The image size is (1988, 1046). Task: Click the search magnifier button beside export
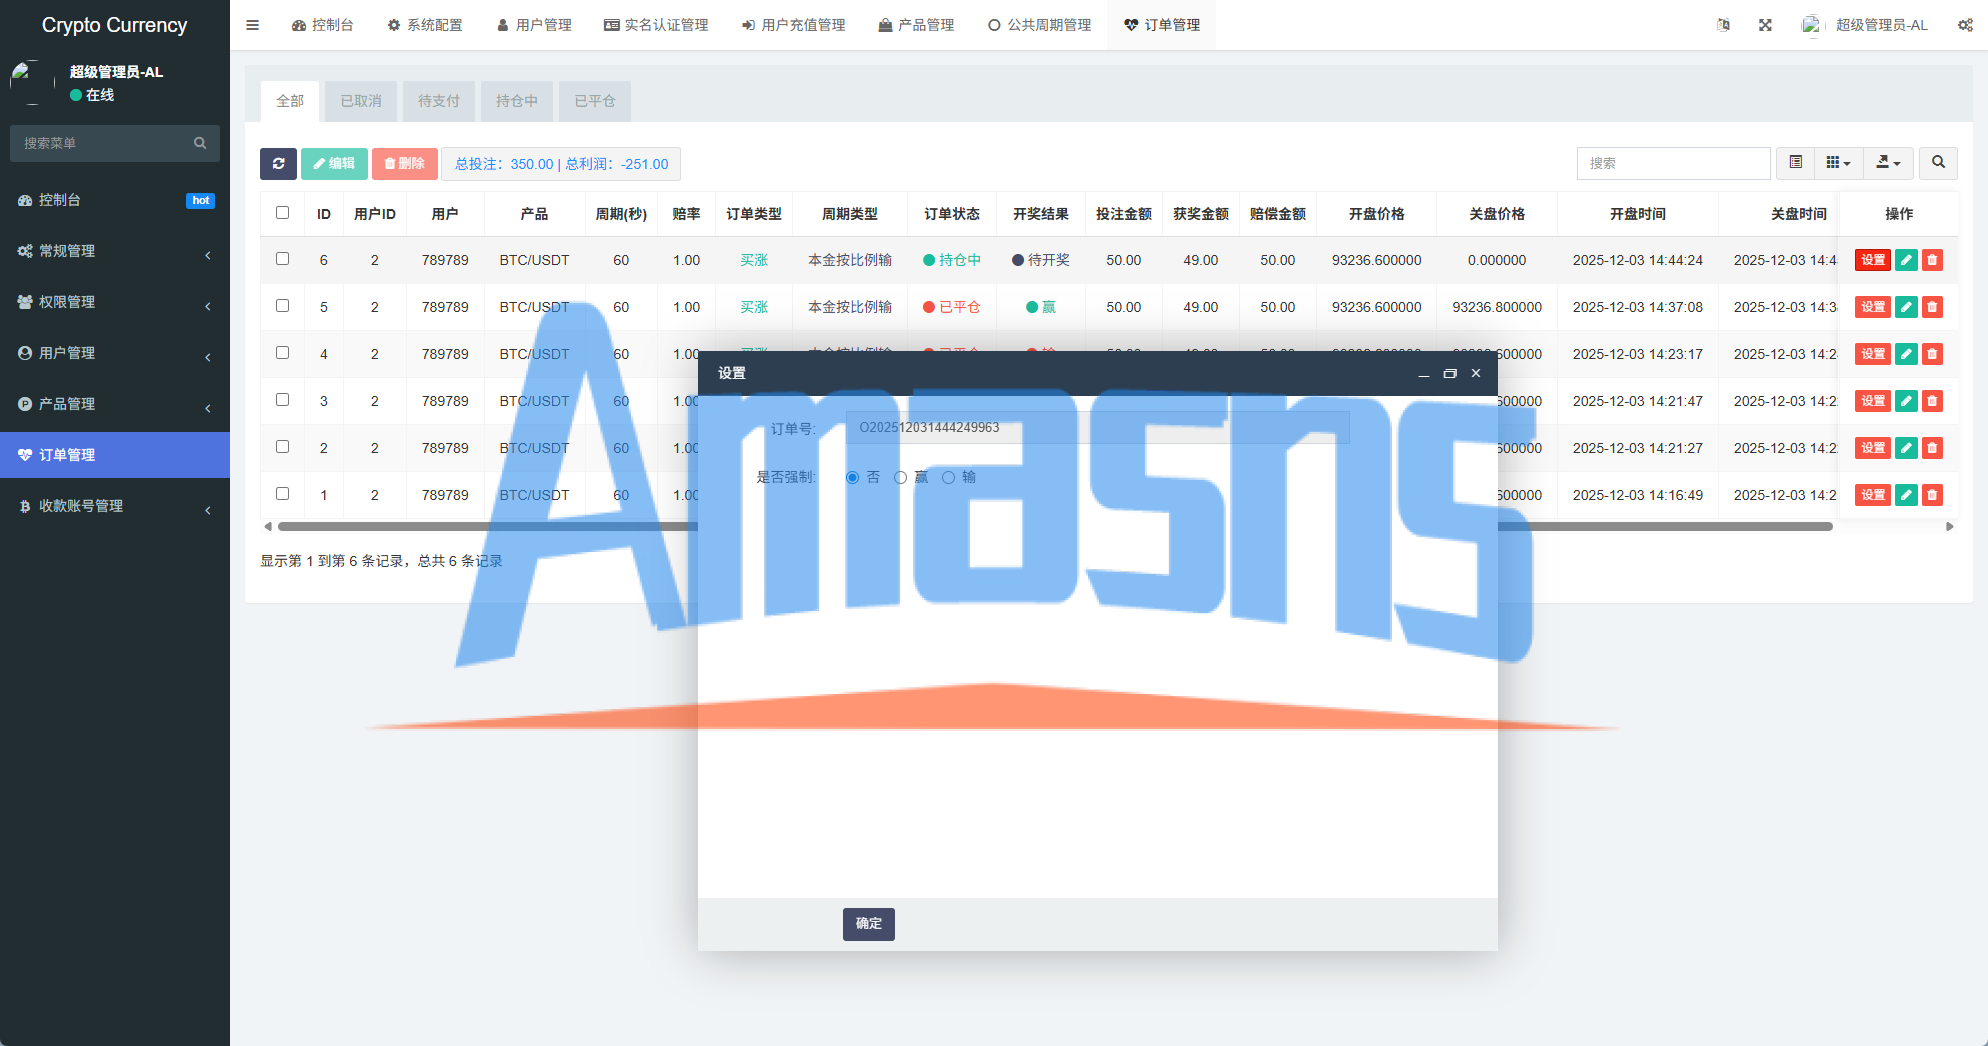click(1938, 163)
